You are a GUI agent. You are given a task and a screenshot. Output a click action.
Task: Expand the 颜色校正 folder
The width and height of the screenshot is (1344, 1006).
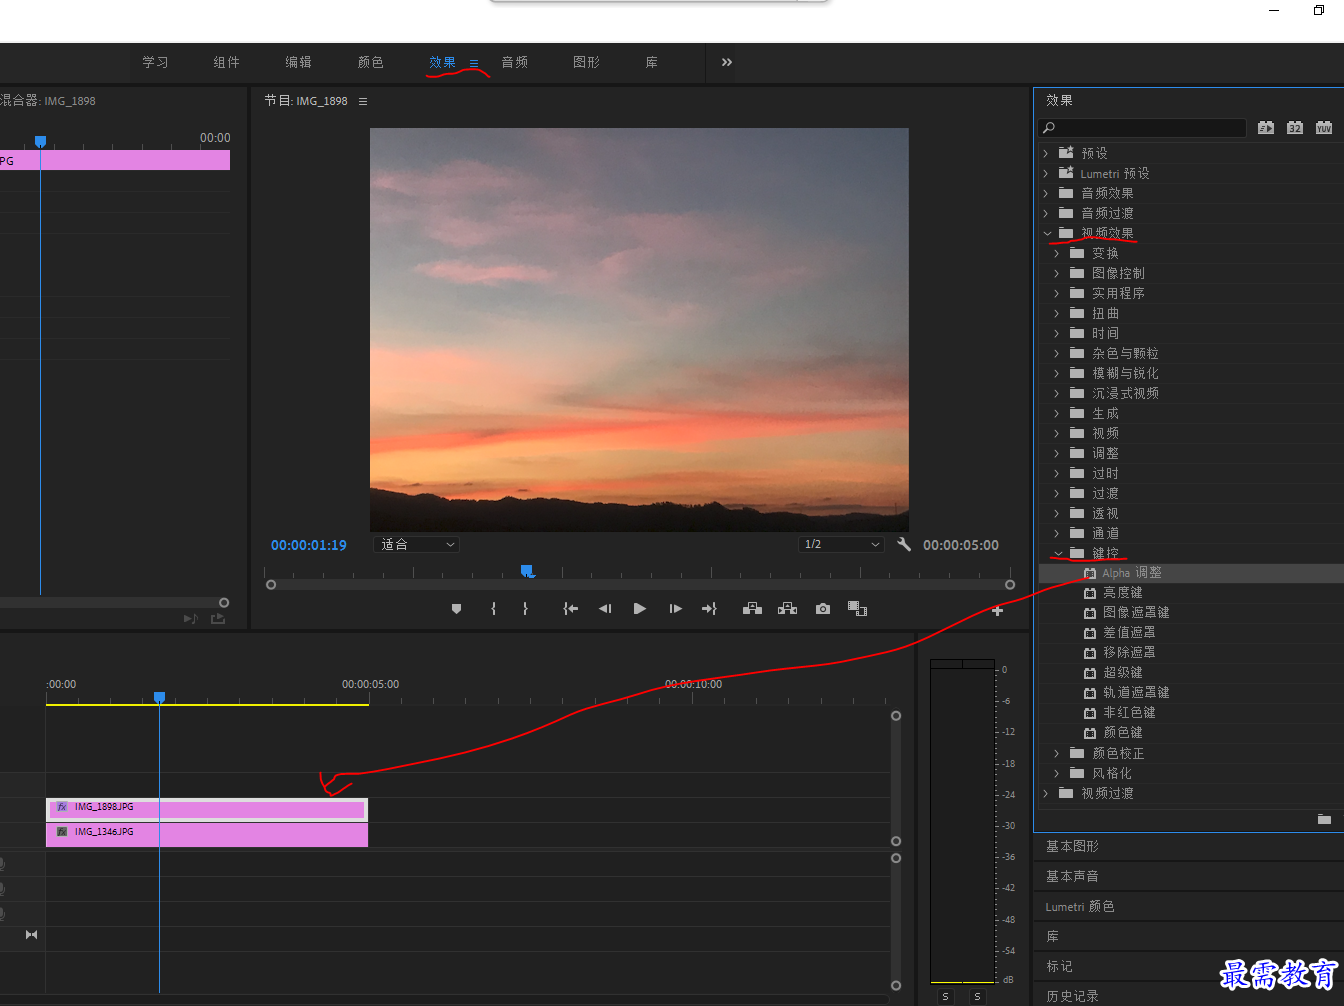tap(1057, 753)
